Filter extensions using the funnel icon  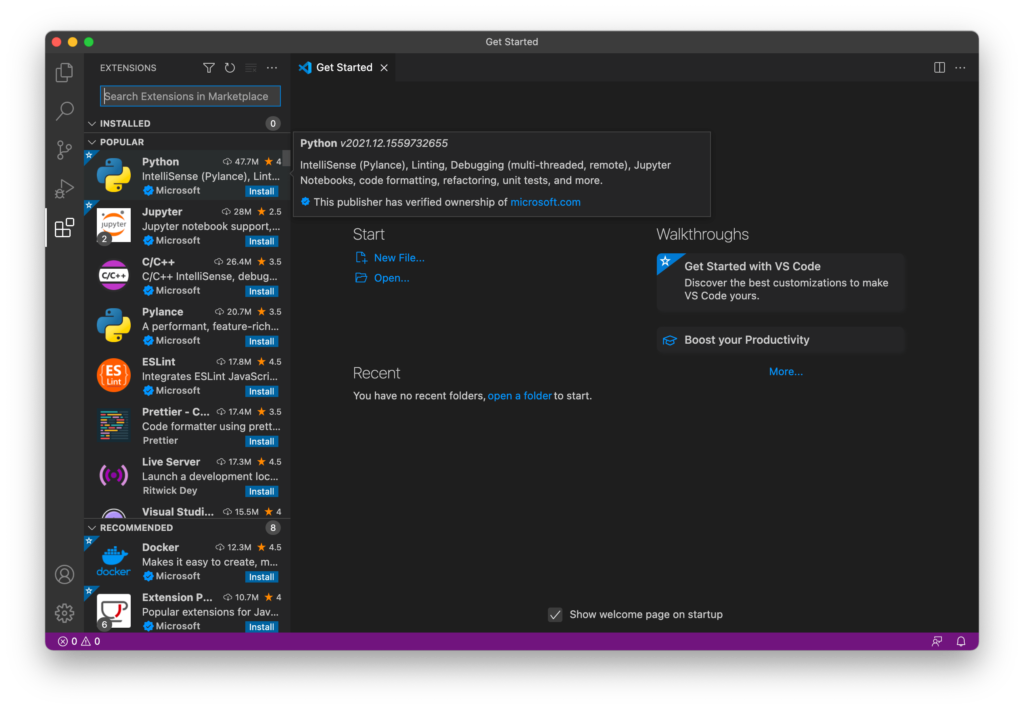click(209, 68)
